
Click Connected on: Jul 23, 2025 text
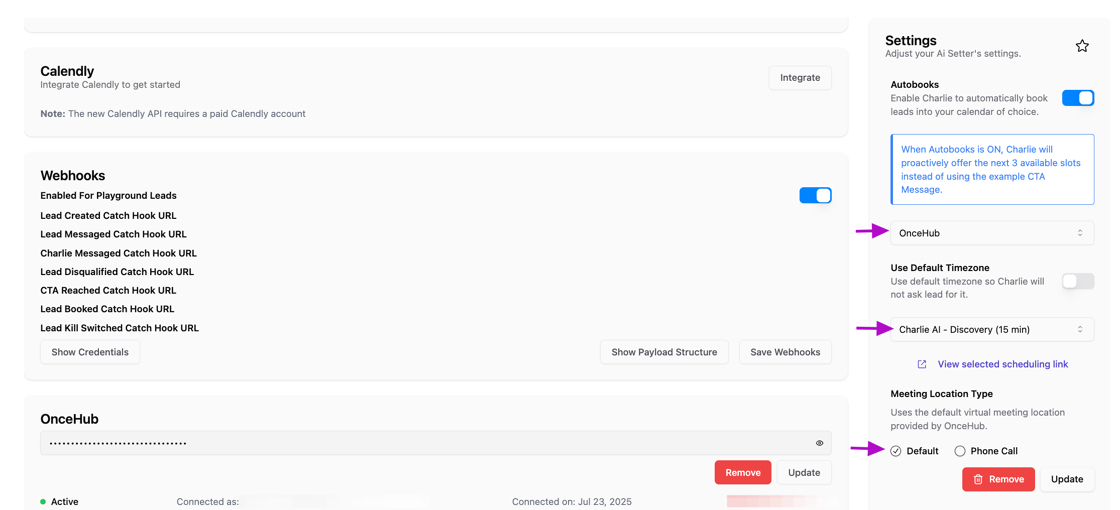pos(572,501)
